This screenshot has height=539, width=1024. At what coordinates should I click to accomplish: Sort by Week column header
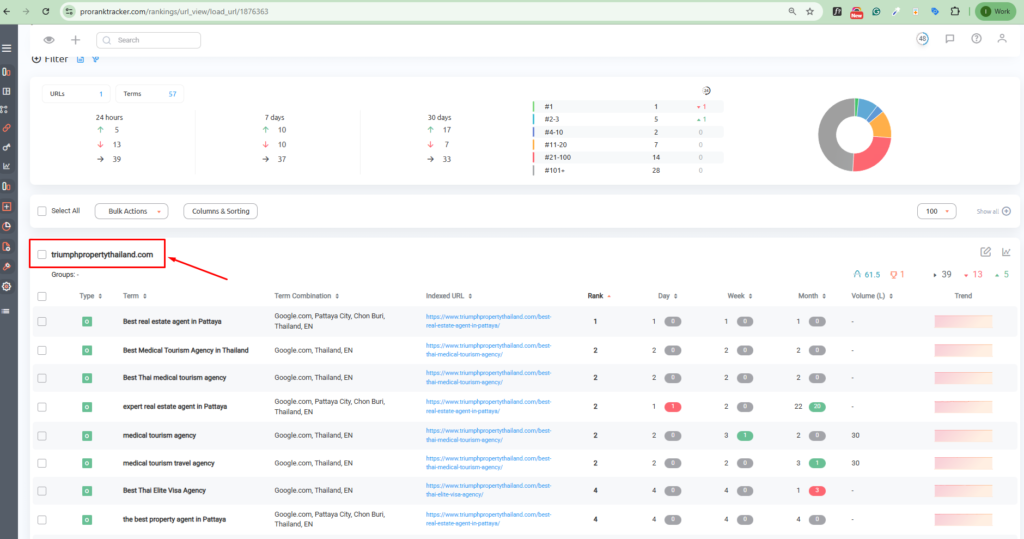740,296
